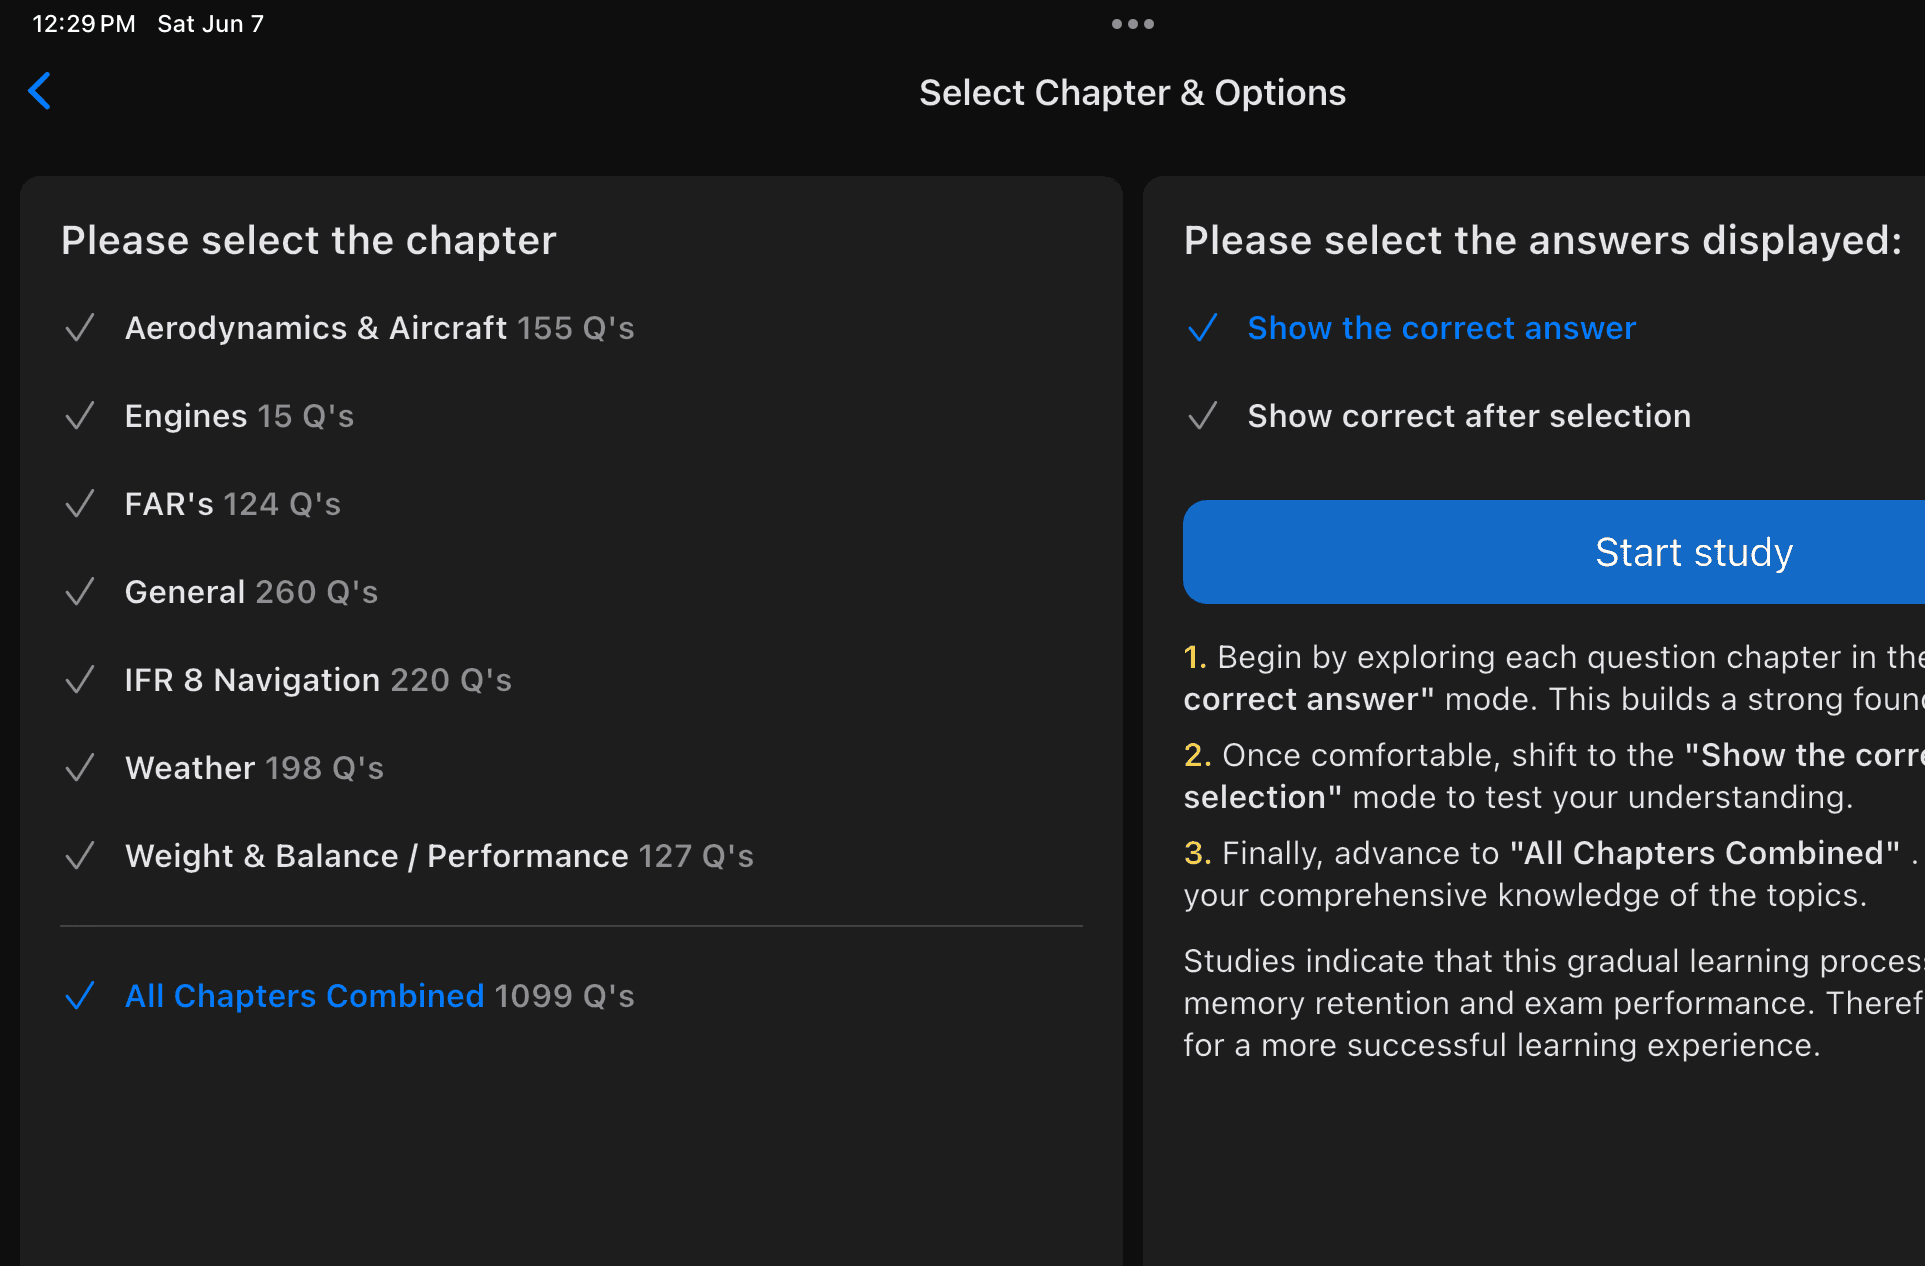Screen dimensions: 1925x1266
Task: Click the checkmark beside Weather
Action: click(80, 768)
